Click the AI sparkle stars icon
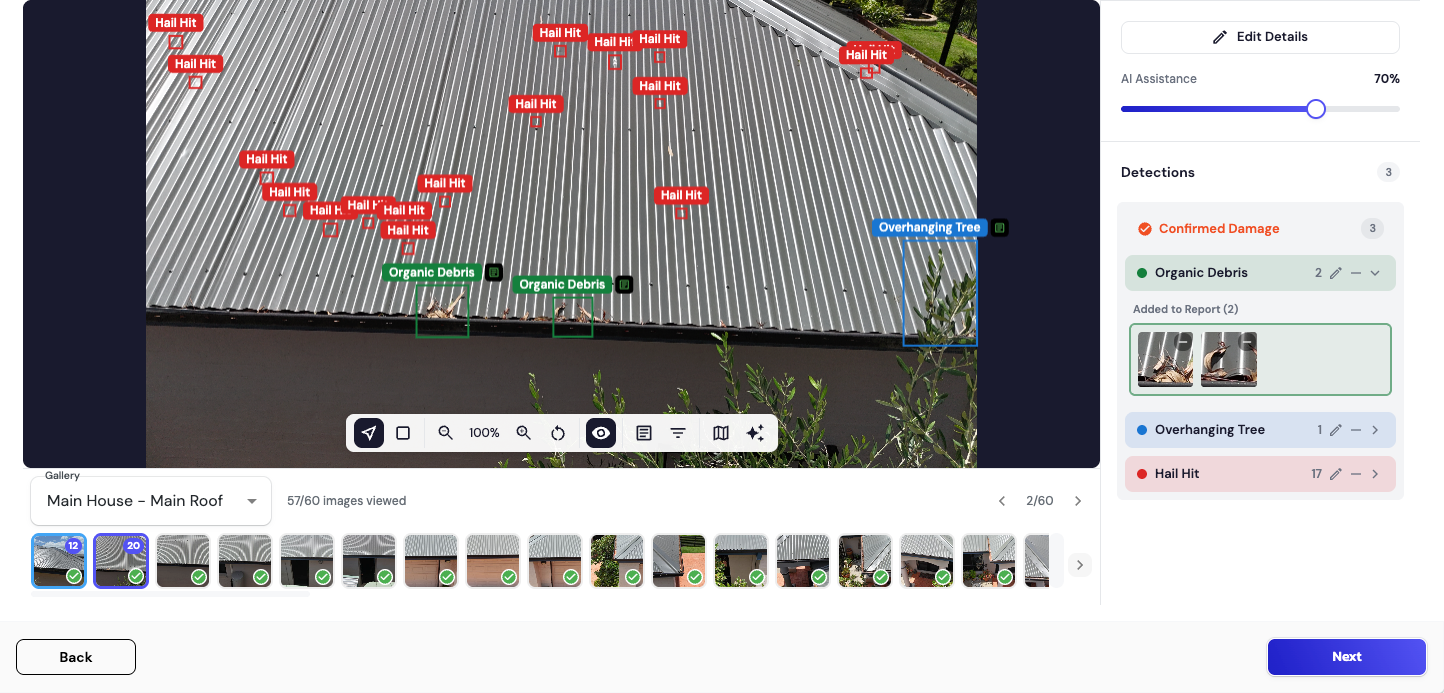The height and width of the screenshot is (693, 1444). (755, 433)
